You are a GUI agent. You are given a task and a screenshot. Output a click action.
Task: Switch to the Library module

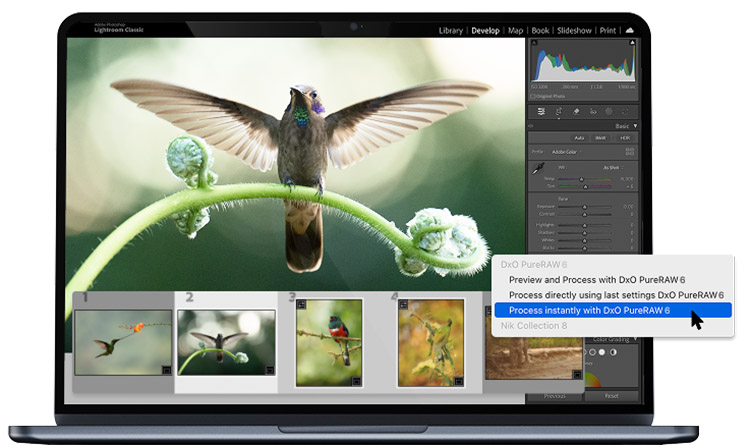pos(450,31)
